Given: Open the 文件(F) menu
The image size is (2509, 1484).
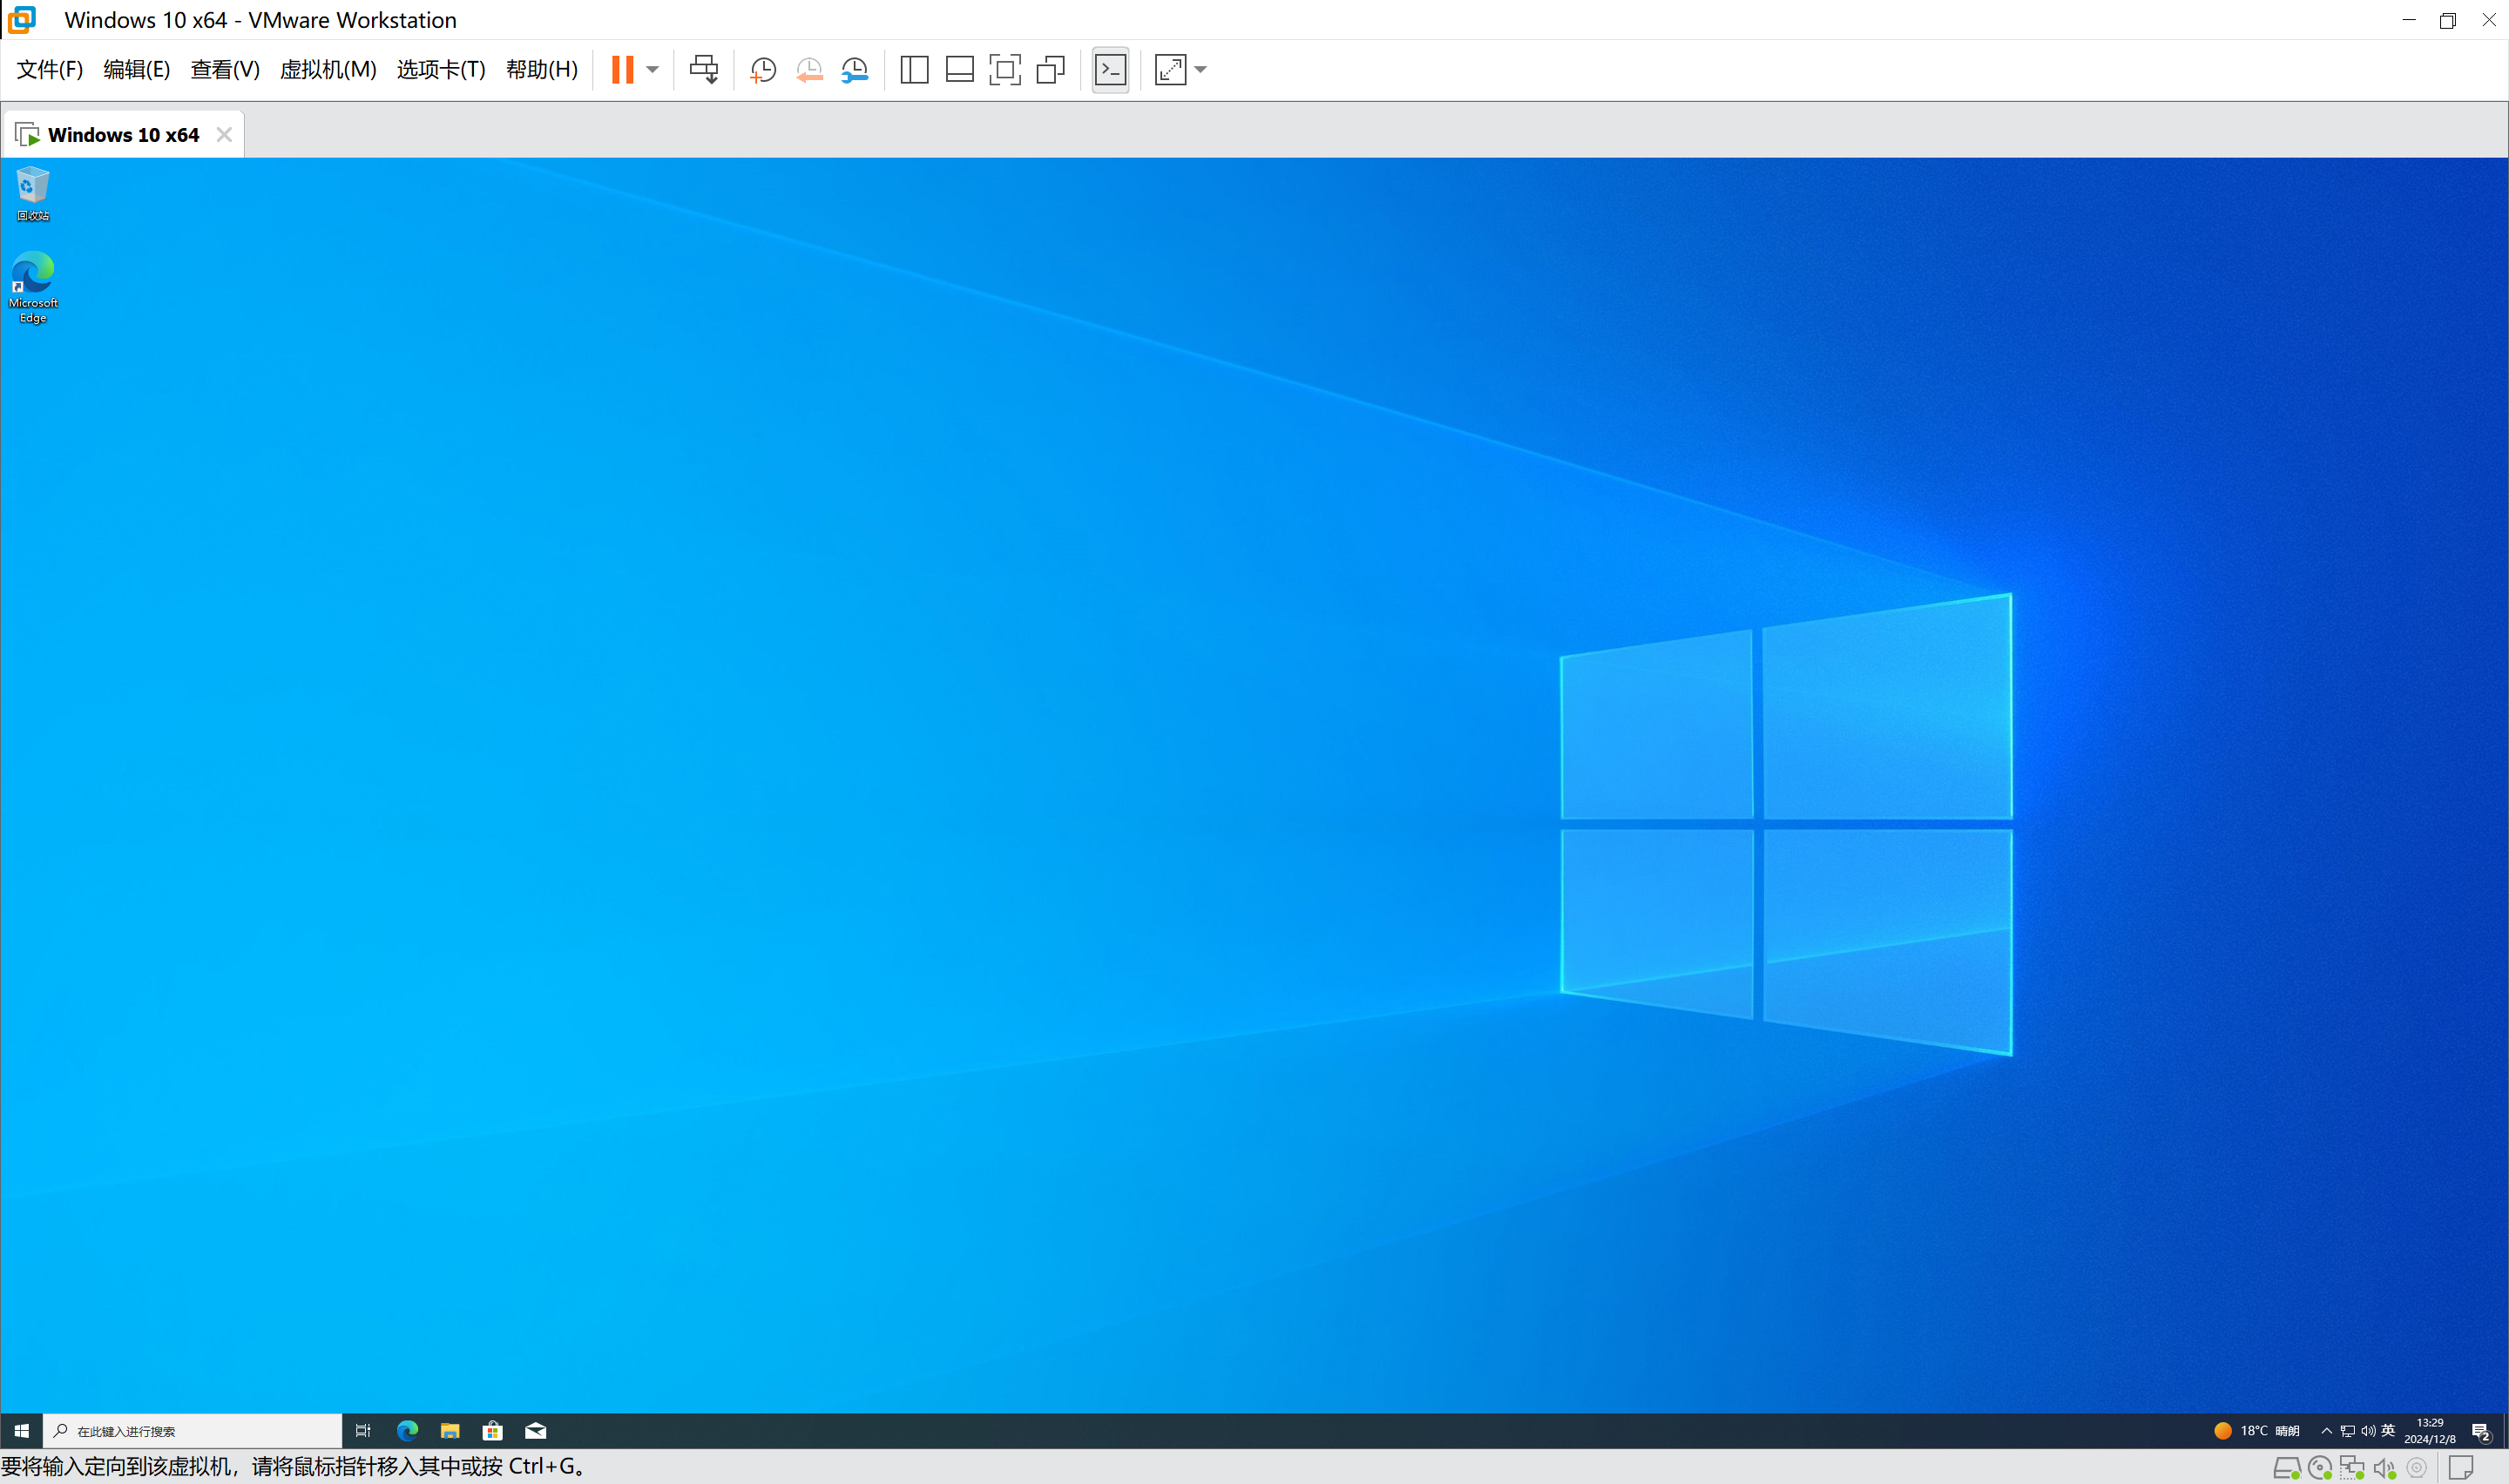Looking at the screenshot, I should coord(49,69).
